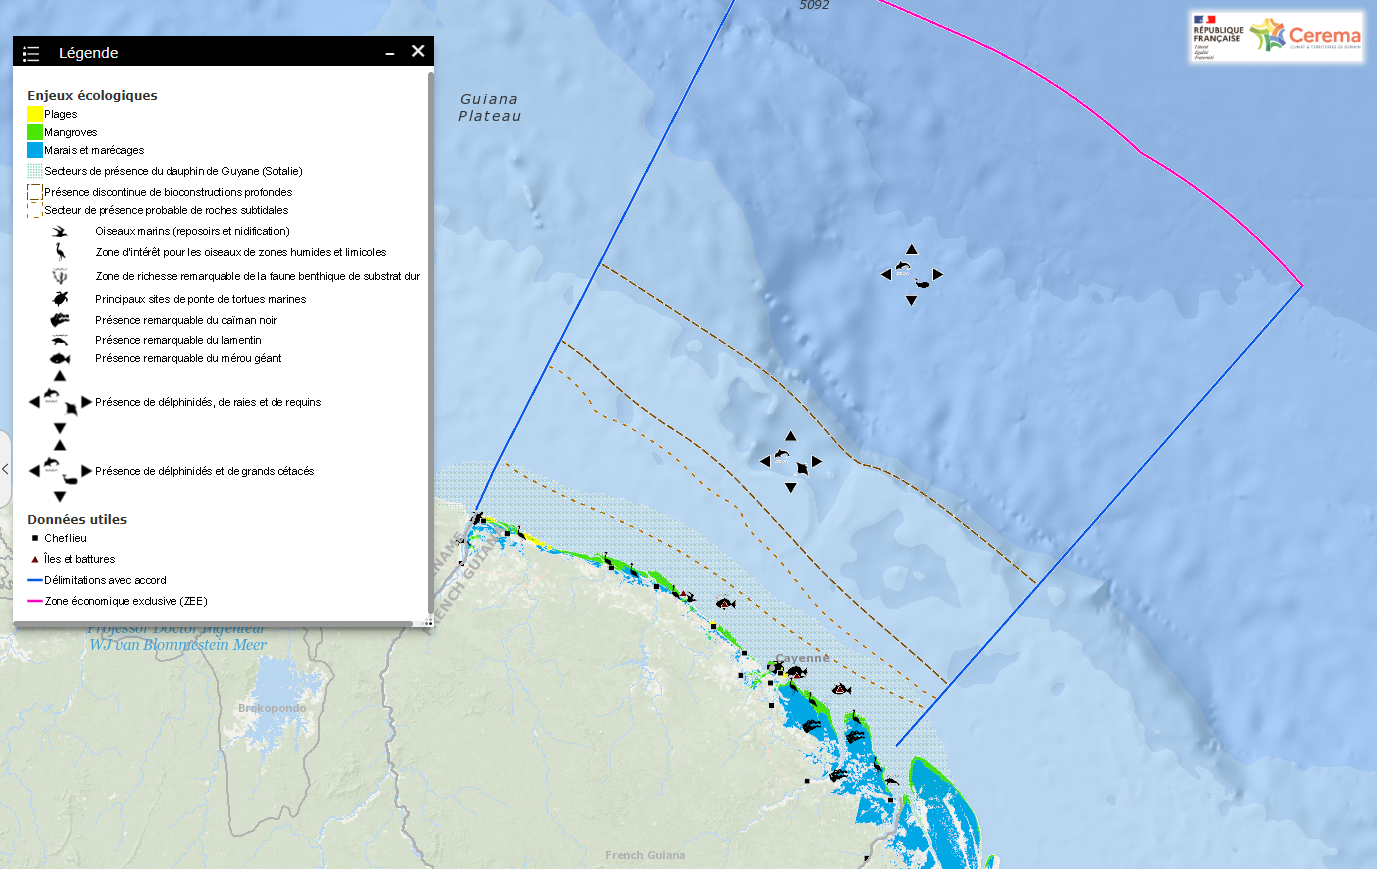Viewport: 1377px width, 869px height.
Task: Click 'Zone économique exclusive (ZEE)' label
Action: [126, 601]
